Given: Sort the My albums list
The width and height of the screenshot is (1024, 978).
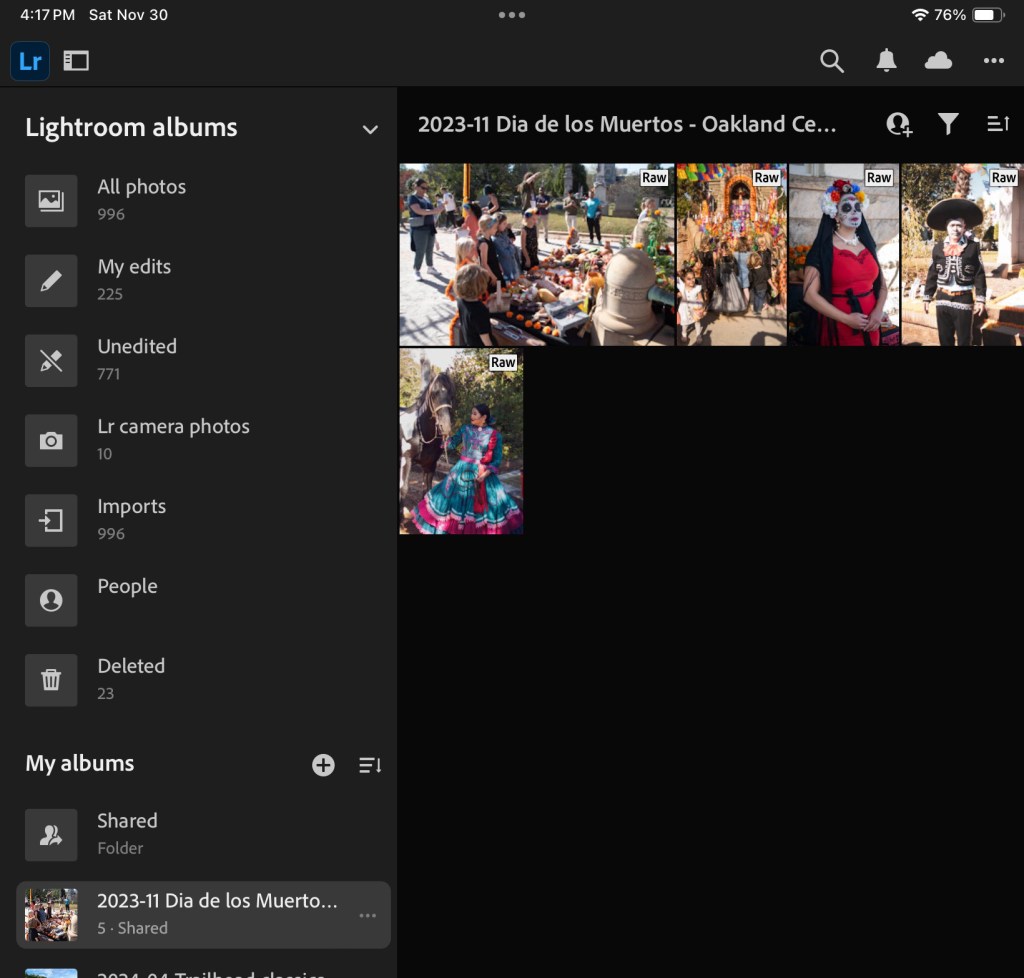Looking at the screenshot, I should point(370,765).
